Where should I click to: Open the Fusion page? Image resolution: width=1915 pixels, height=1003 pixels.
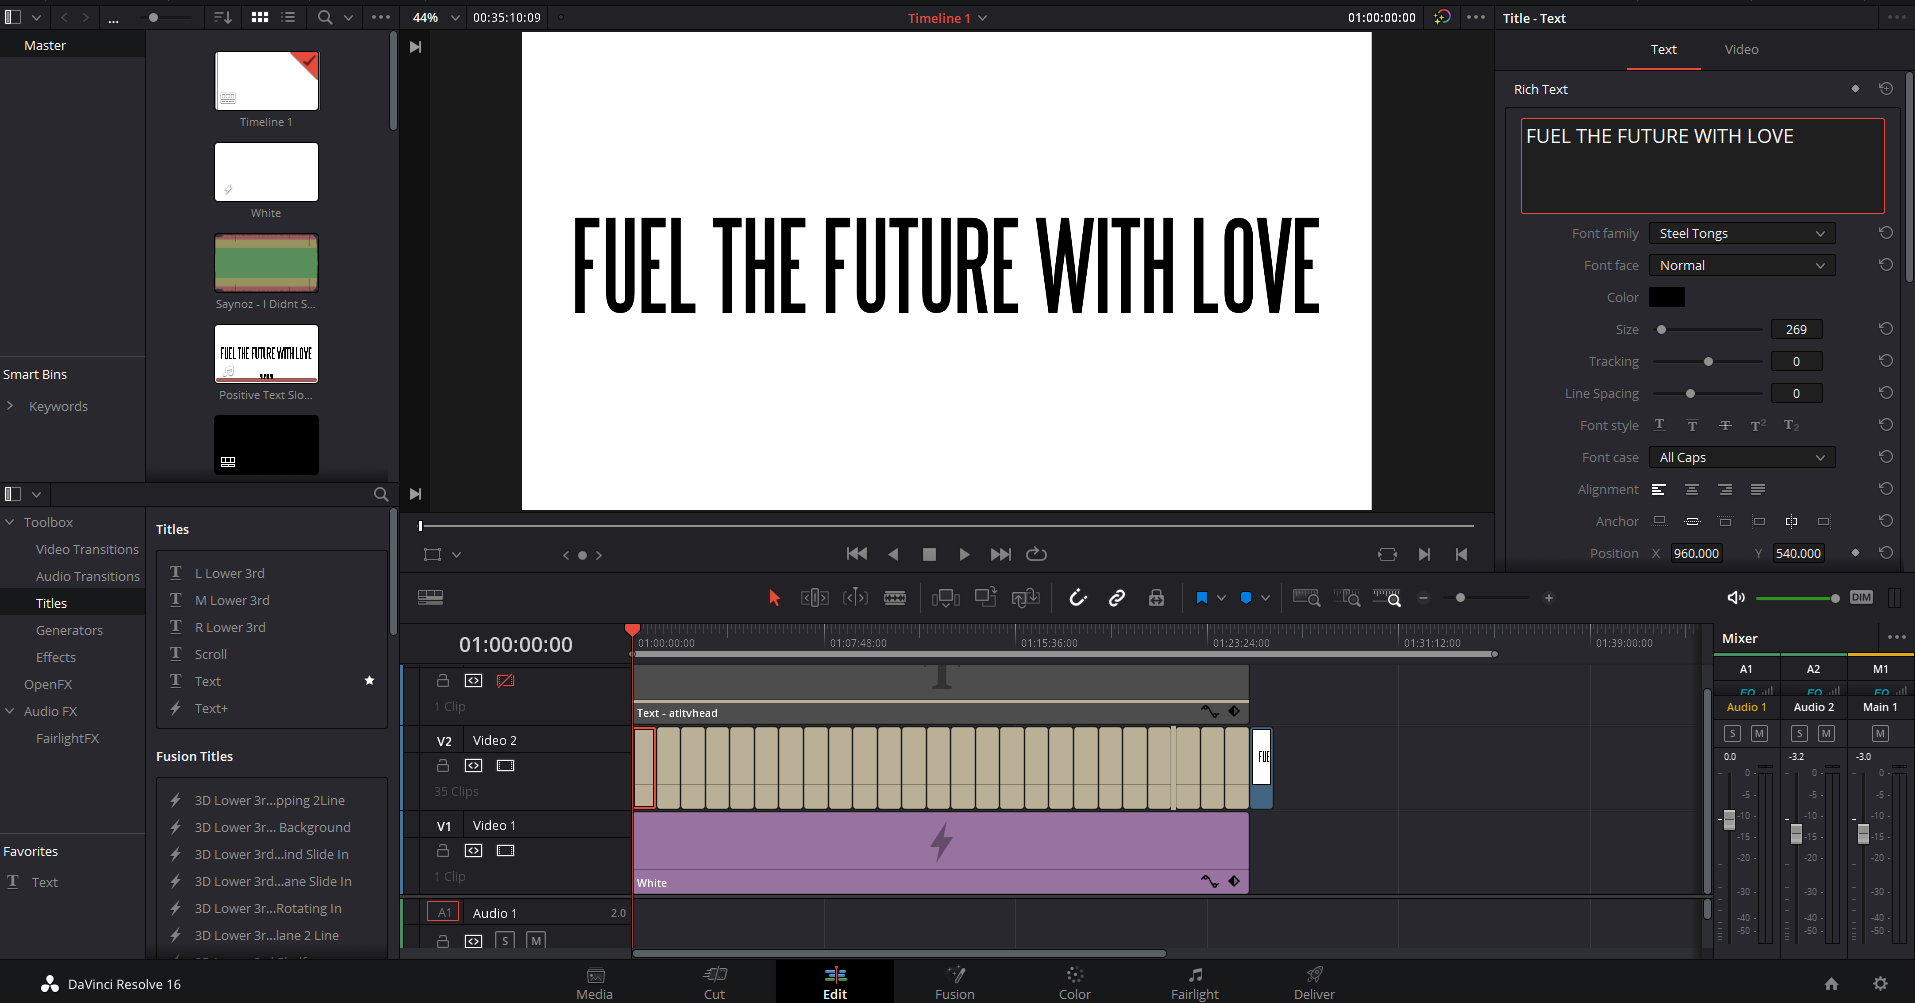tap(954, 982)
